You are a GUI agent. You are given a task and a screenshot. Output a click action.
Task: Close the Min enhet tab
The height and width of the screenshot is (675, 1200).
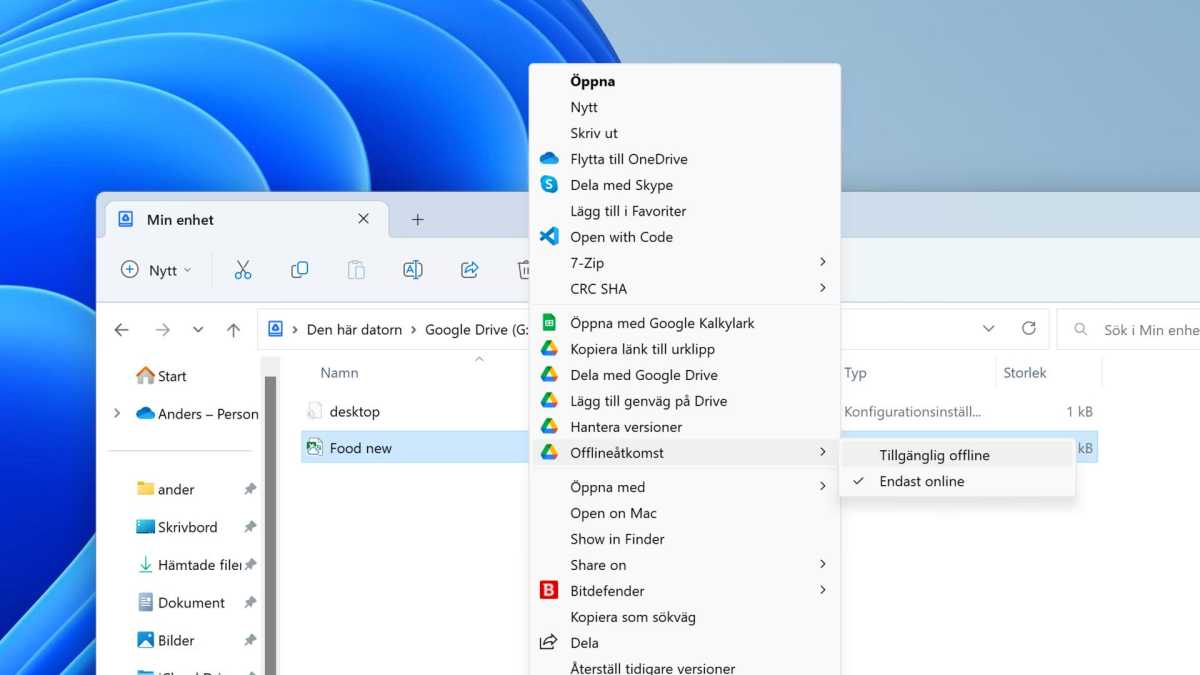(363, 219)
